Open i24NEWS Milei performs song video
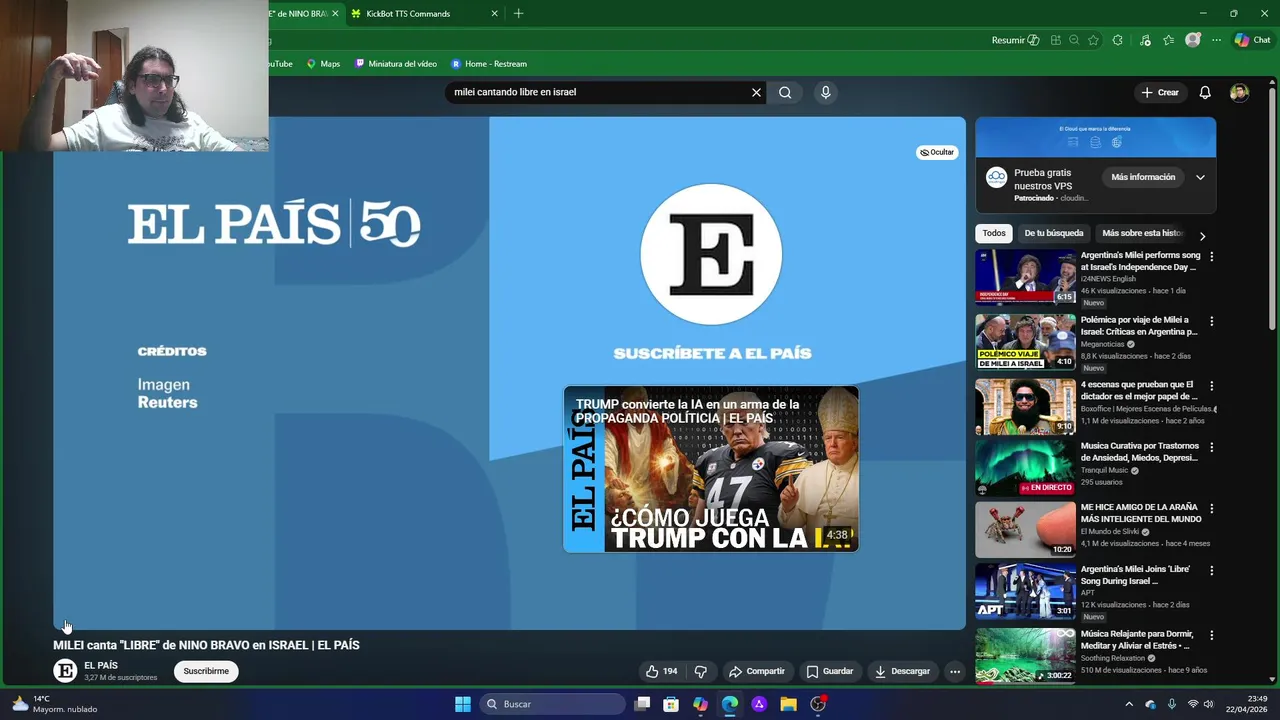 1026,276
